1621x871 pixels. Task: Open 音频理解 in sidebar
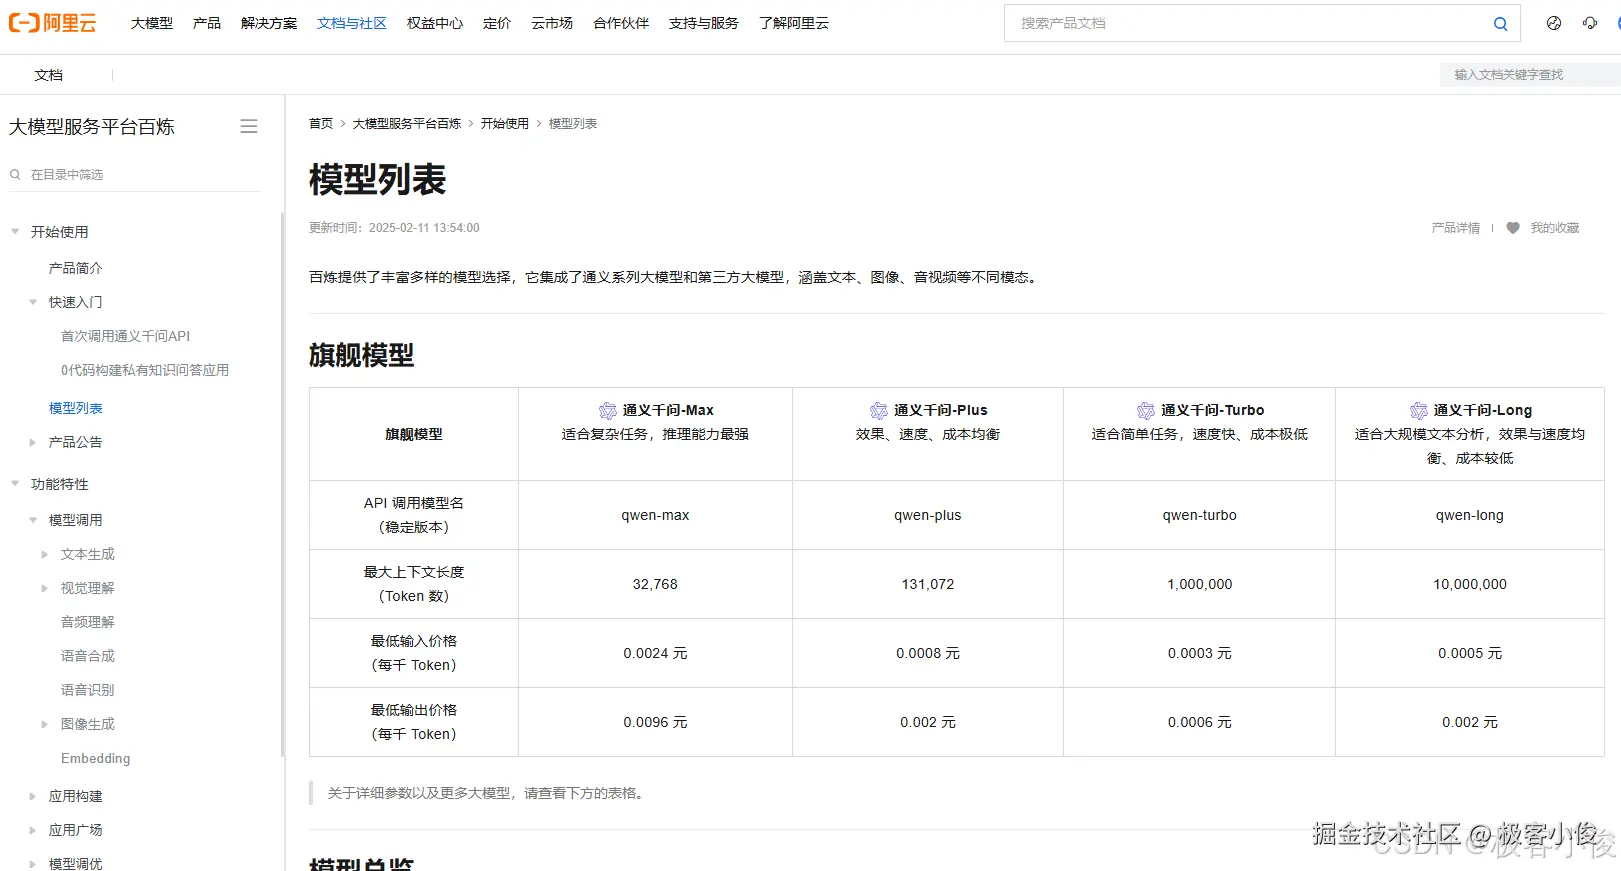click(88, 621)
